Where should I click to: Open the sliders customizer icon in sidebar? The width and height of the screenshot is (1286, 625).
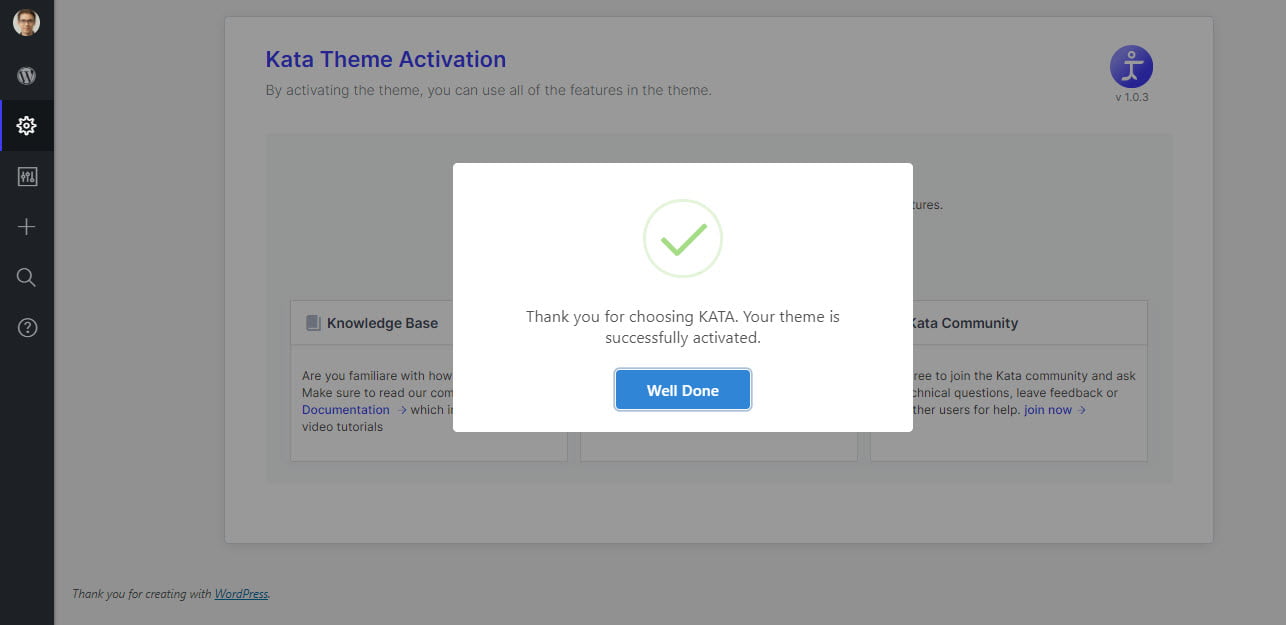[x=27, y=177]
